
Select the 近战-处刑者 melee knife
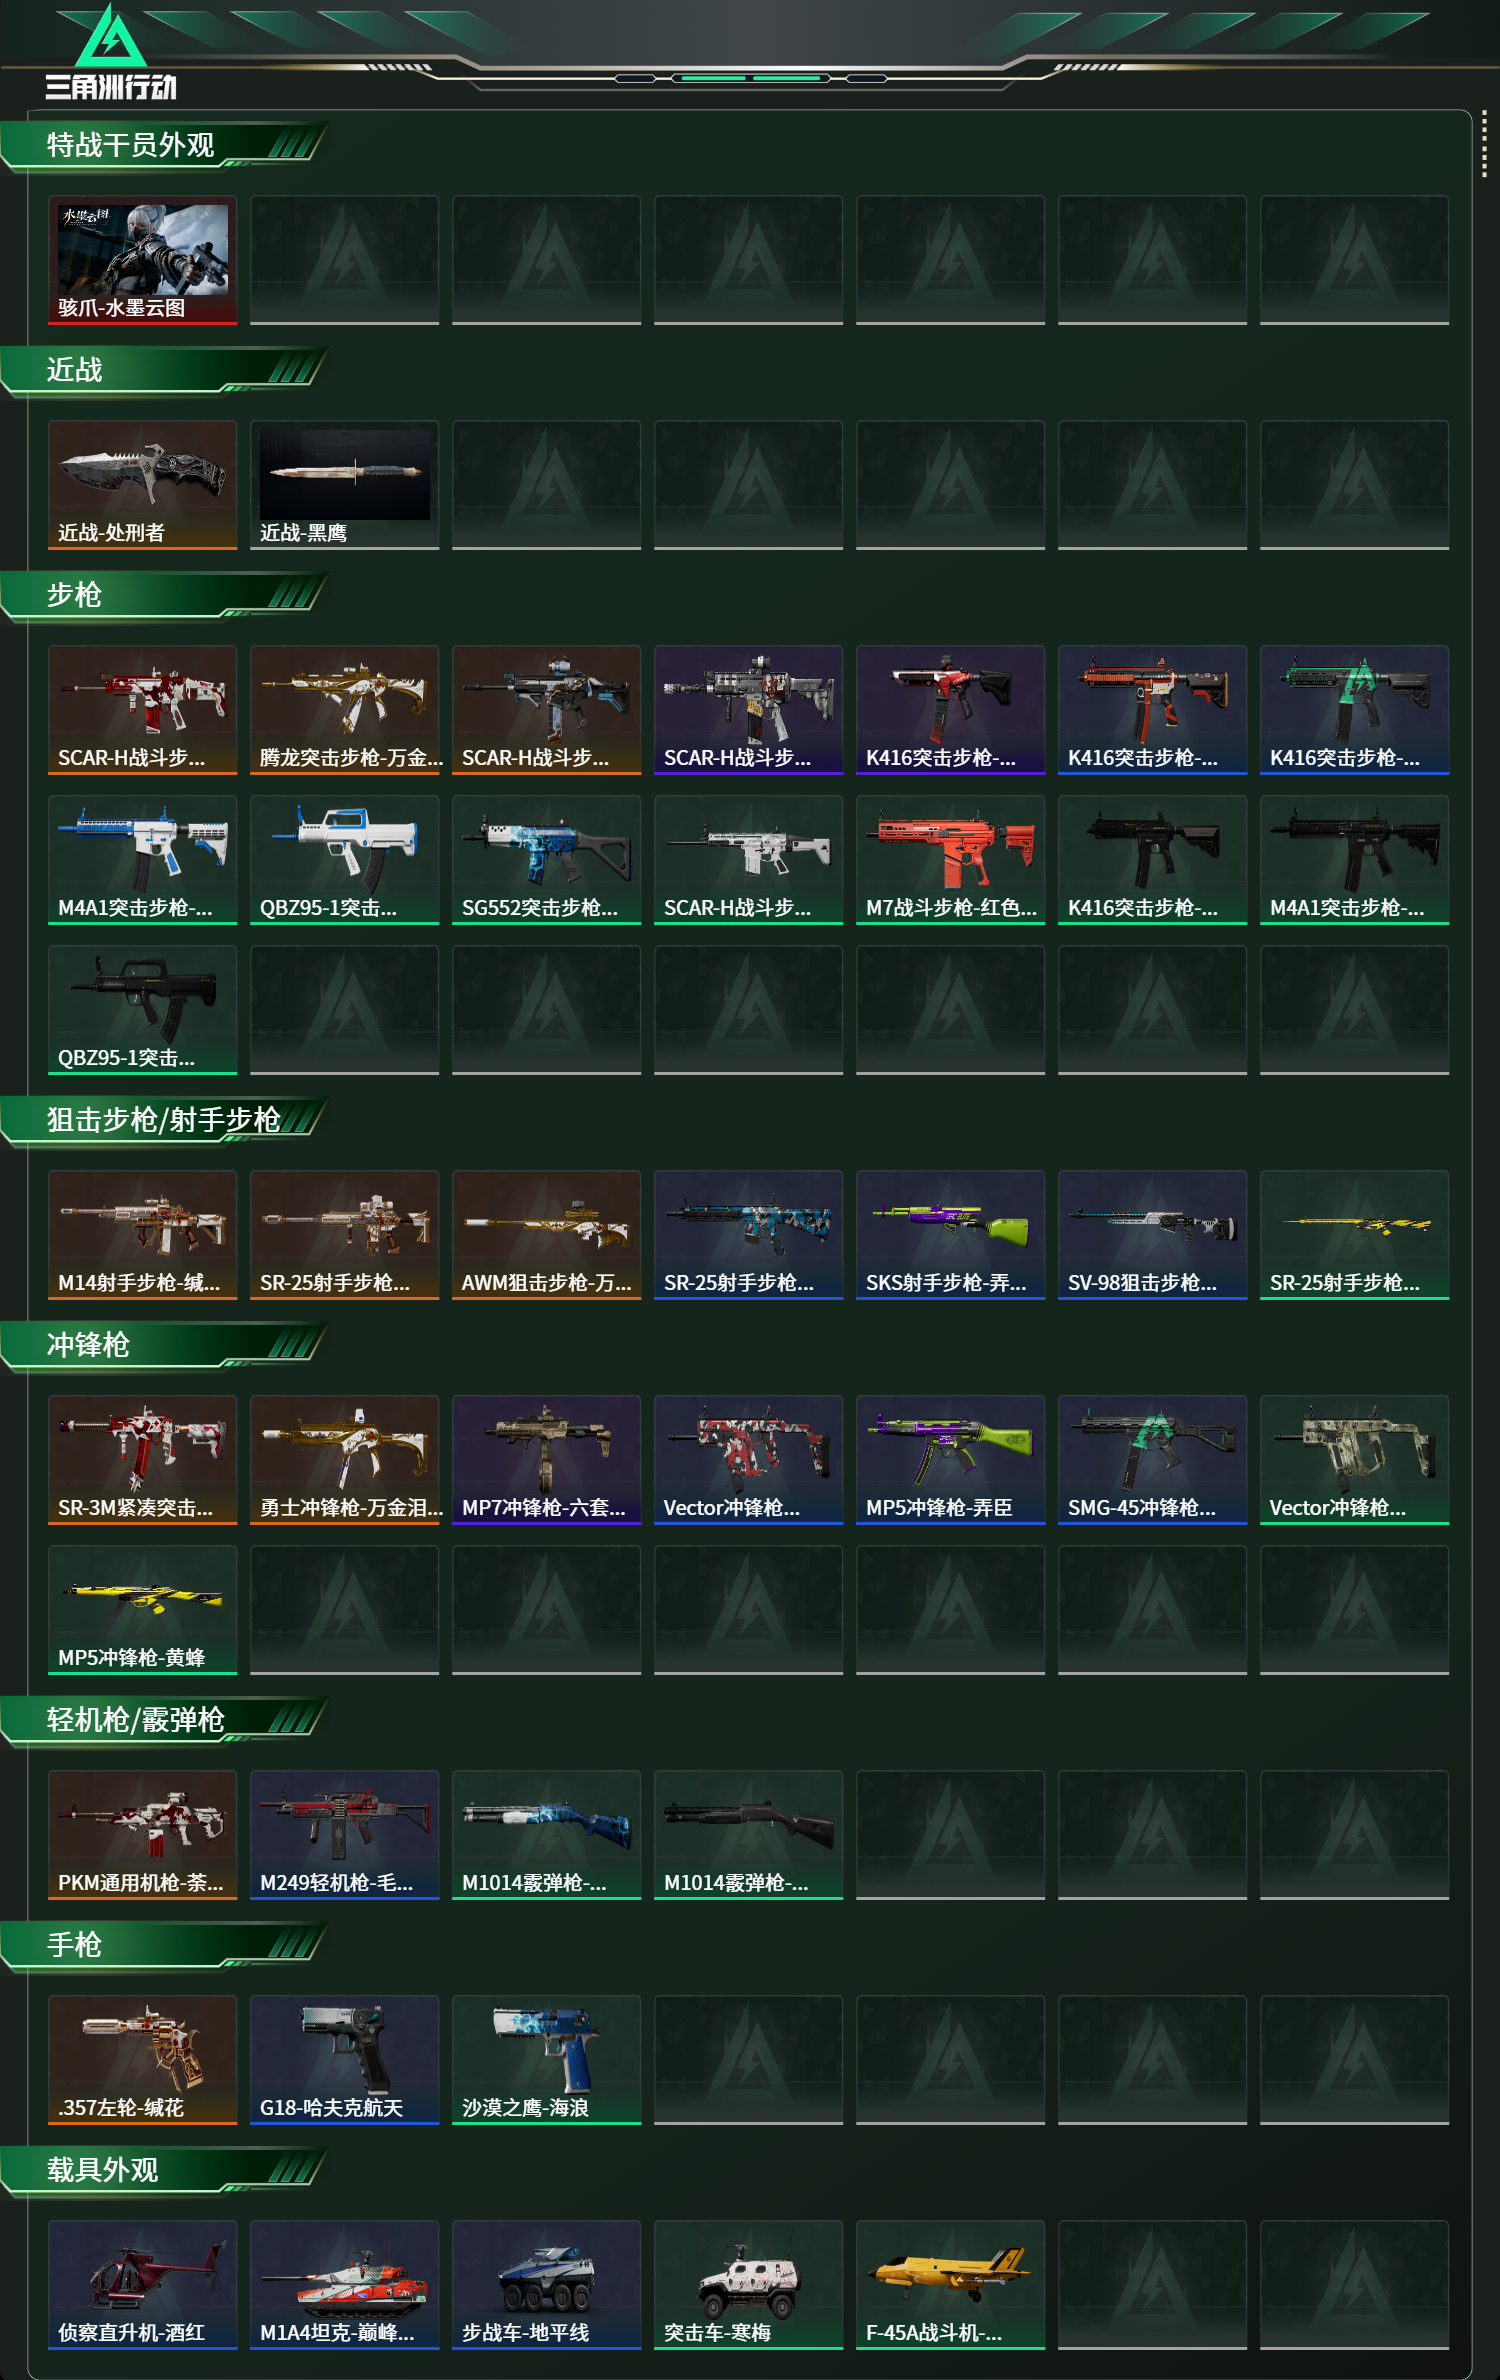[143, 485]
